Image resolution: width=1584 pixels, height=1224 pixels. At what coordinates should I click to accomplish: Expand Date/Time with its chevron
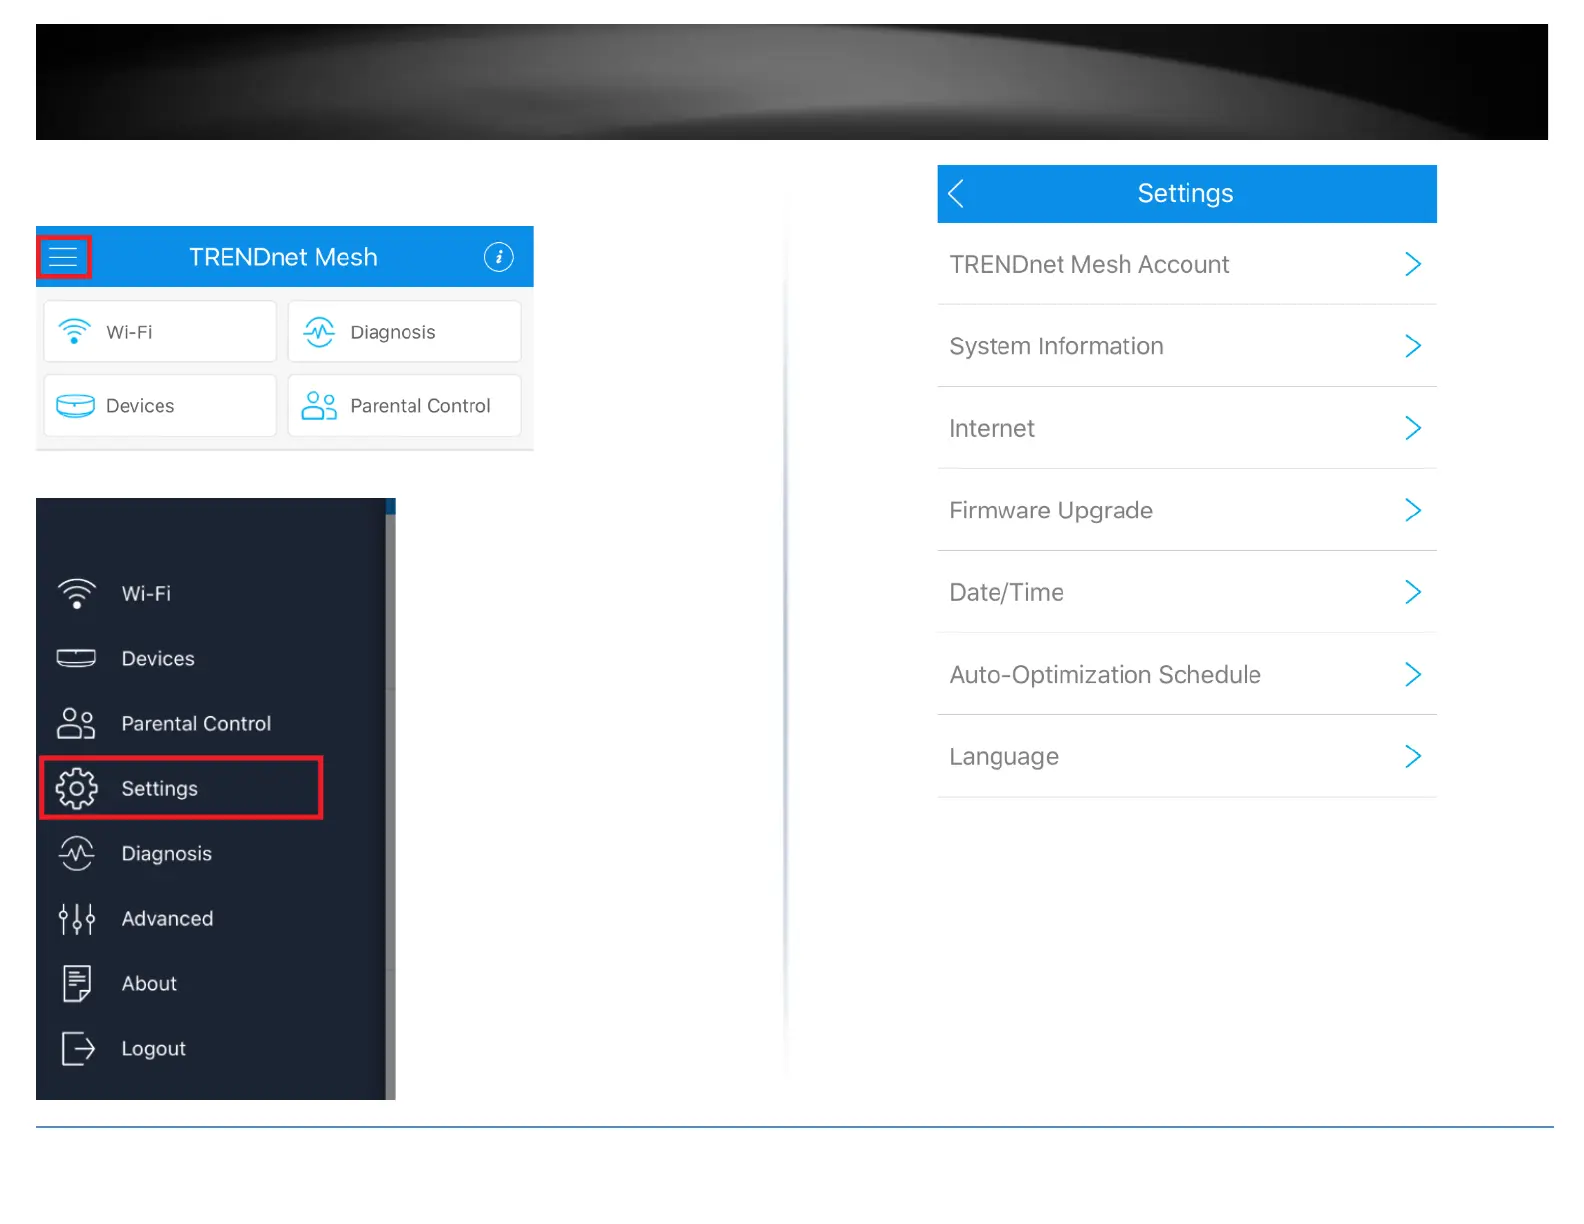1413,592
